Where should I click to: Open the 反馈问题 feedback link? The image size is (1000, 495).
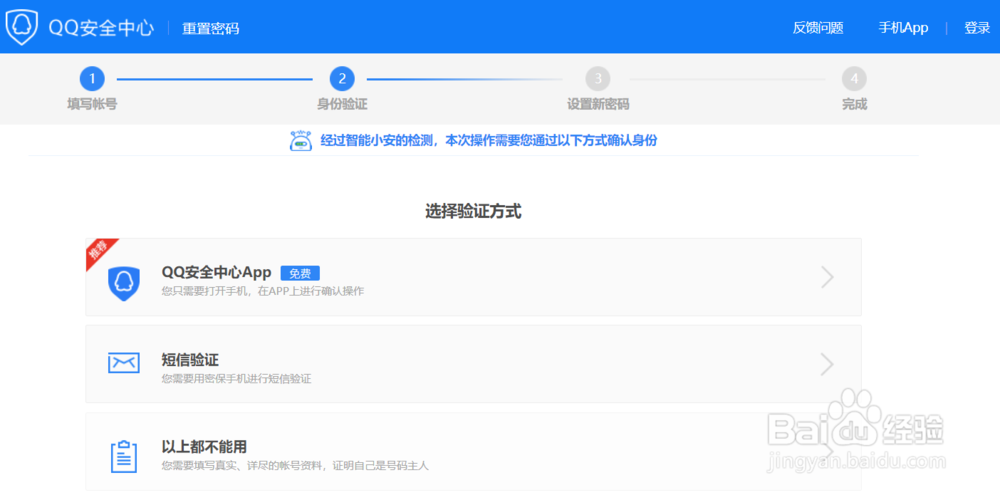point(818,28)
